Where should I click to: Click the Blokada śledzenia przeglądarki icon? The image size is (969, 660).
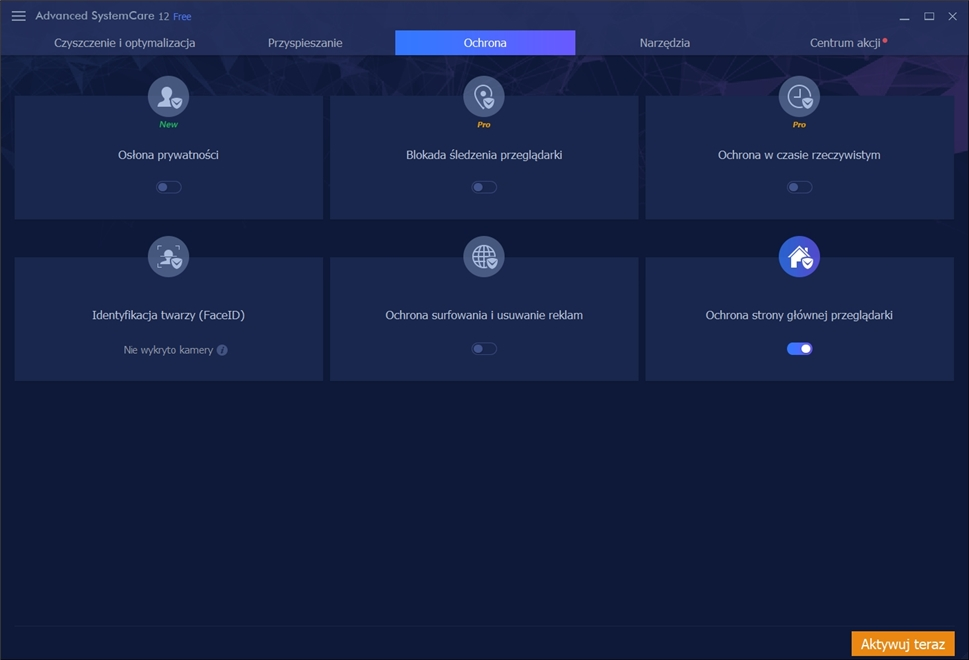tap(484, 97)
